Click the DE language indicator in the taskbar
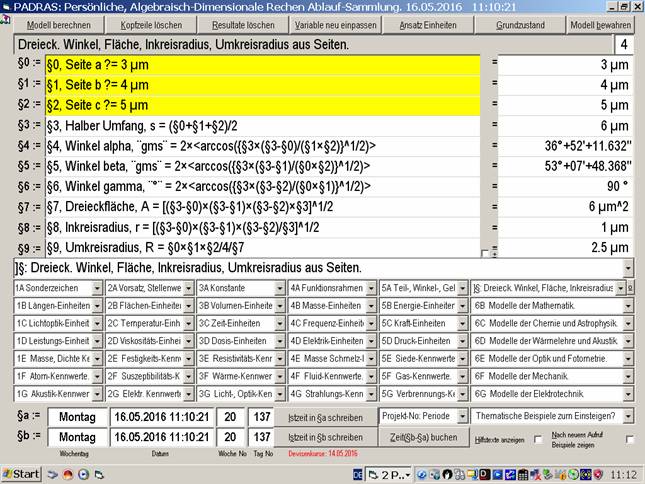 358,475
